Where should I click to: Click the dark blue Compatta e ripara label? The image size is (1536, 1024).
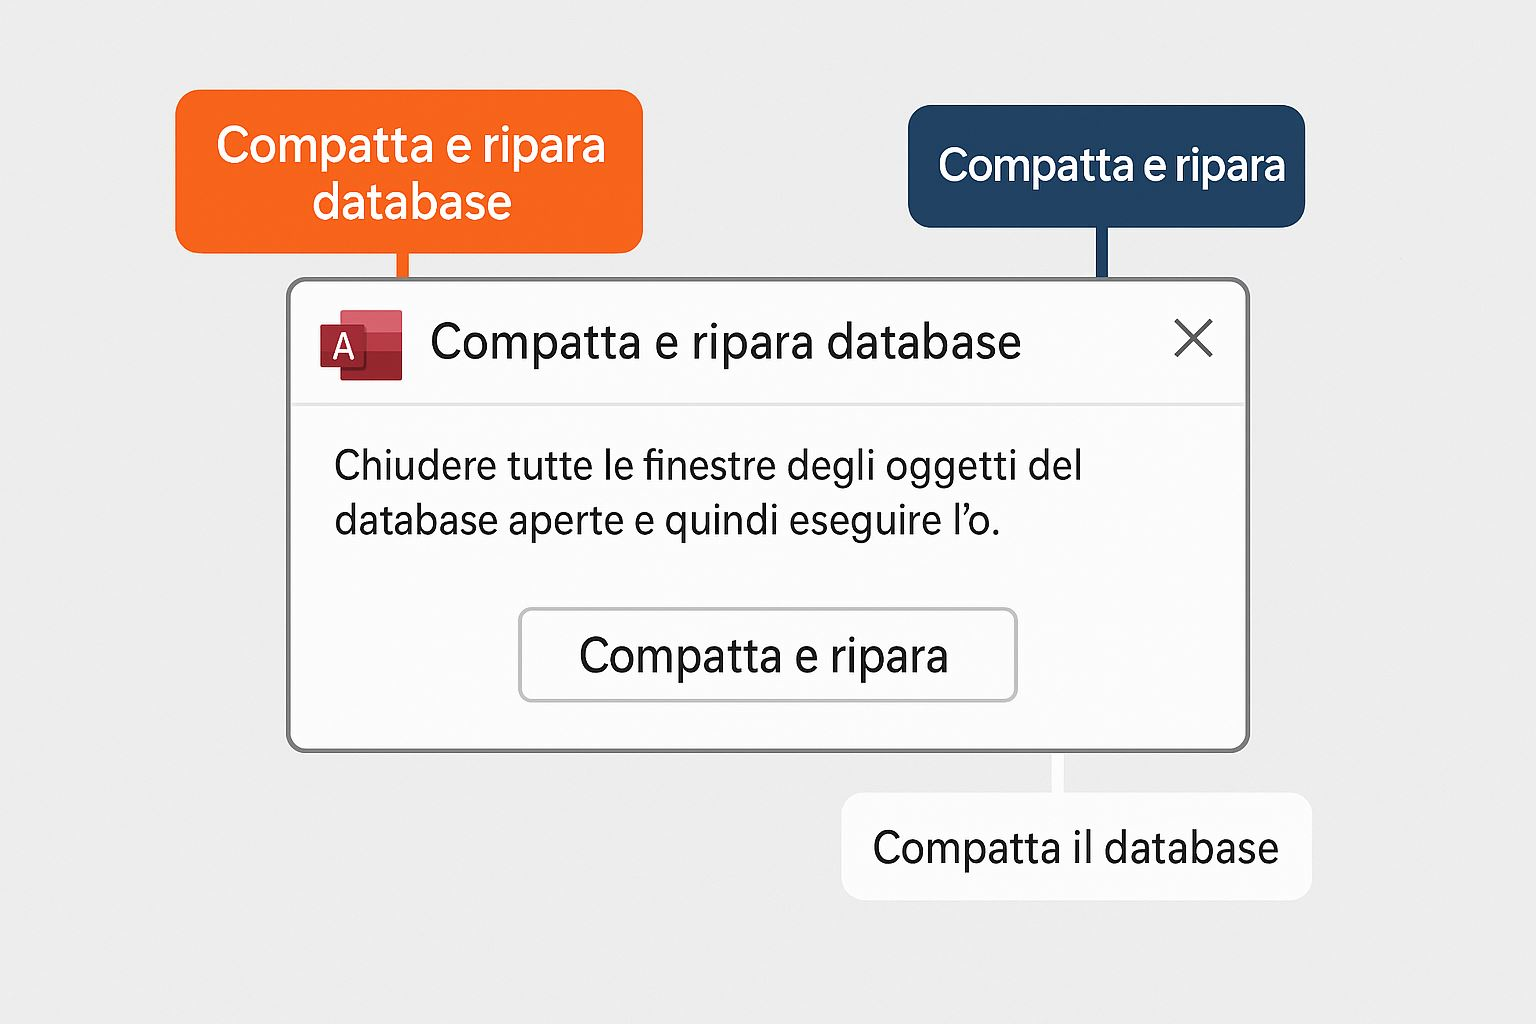[1106, 166]
